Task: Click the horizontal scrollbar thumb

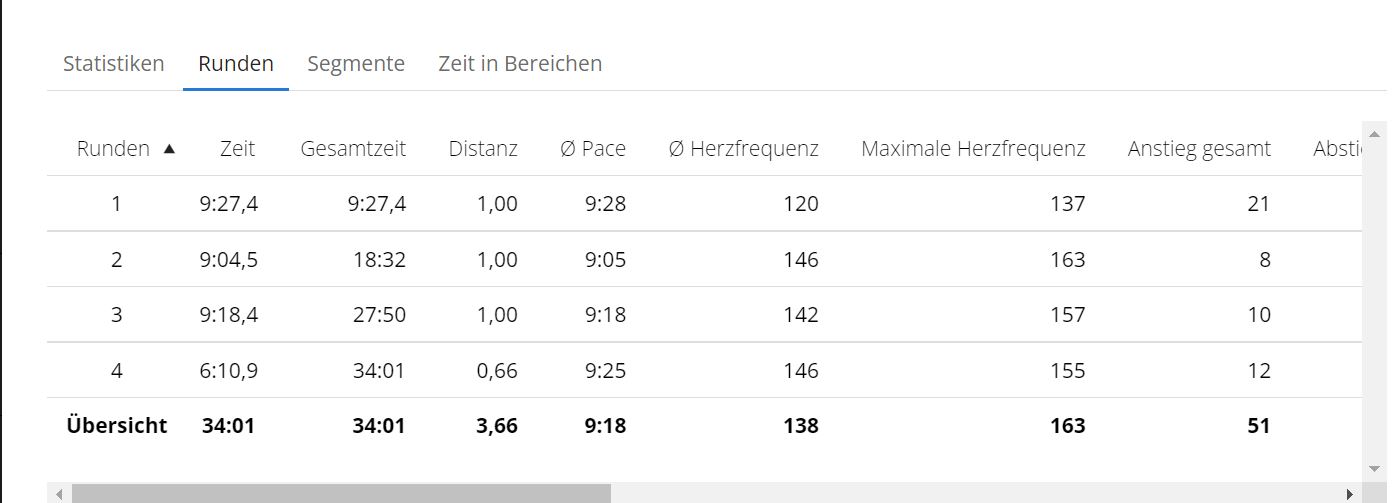Action: (340, 494)
